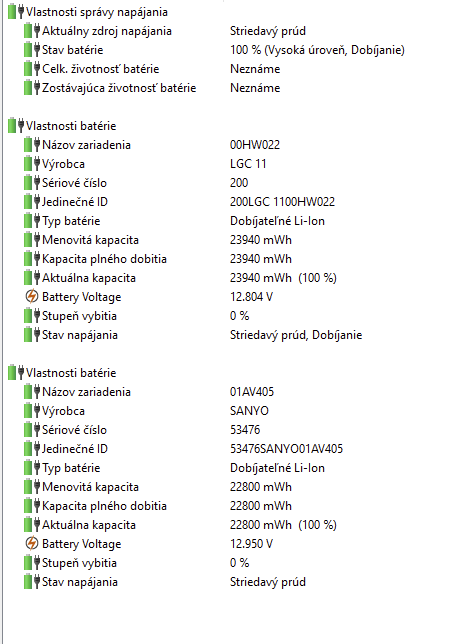Viewport: 467px width, 644px height.
Task: Select 'Kapacita plného dobitia' label in 22800 mWh row
Action: pyautogui.click(x=104, y=506)
